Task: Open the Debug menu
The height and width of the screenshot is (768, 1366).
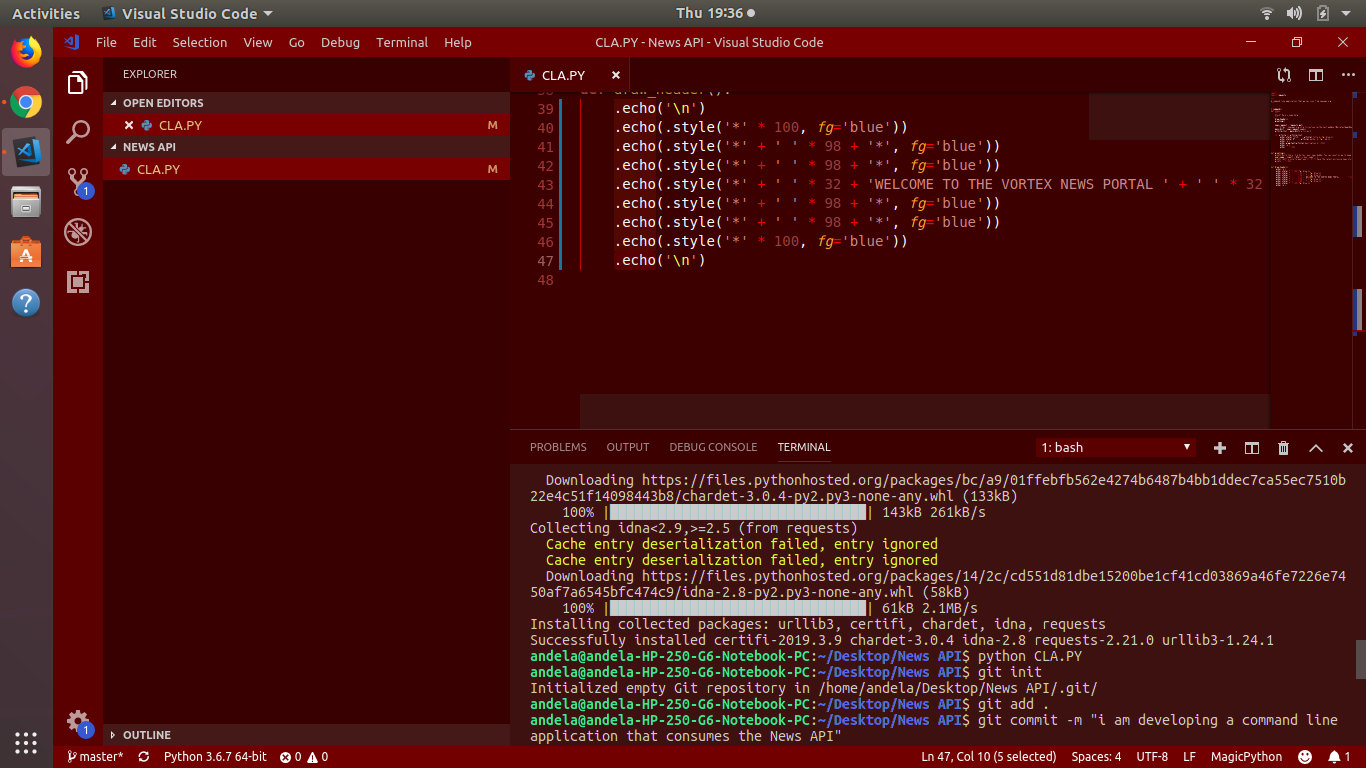Action: pyautogui.click(x=340, y=42)
